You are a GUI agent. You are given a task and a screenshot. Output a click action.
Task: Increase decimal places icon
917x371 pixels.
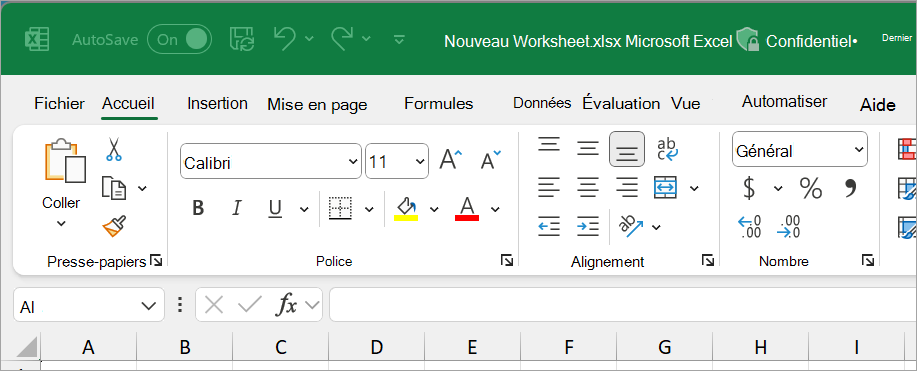[750, 226]
